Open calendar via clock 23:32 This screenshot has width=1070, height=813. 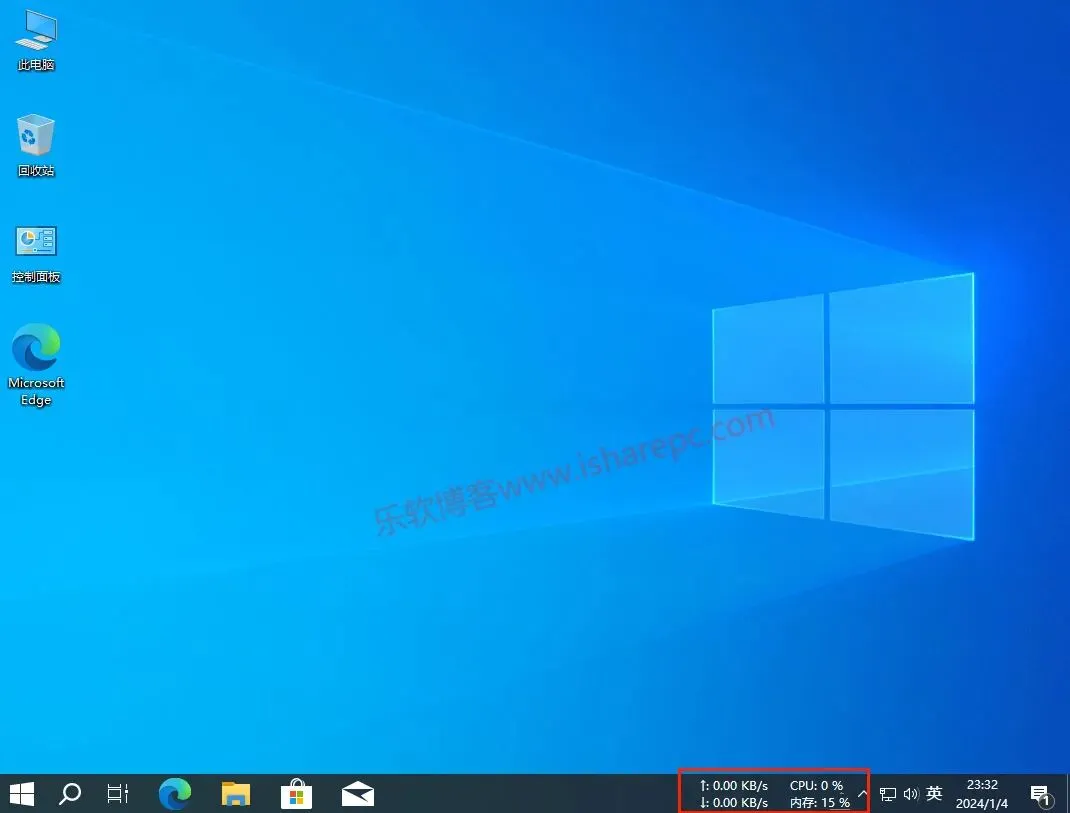982,794
